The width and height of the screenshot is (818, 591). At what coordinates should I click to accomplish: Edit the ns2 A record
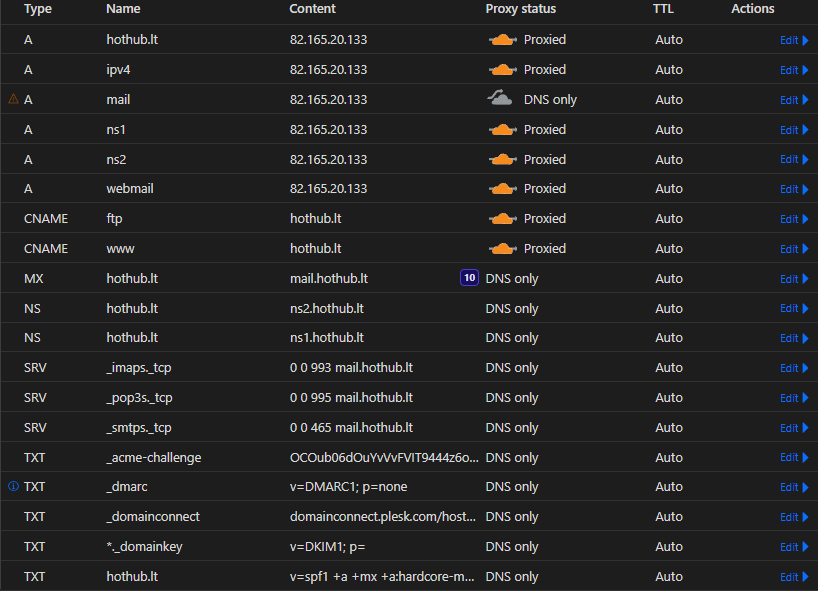click(x=794, y=159)
